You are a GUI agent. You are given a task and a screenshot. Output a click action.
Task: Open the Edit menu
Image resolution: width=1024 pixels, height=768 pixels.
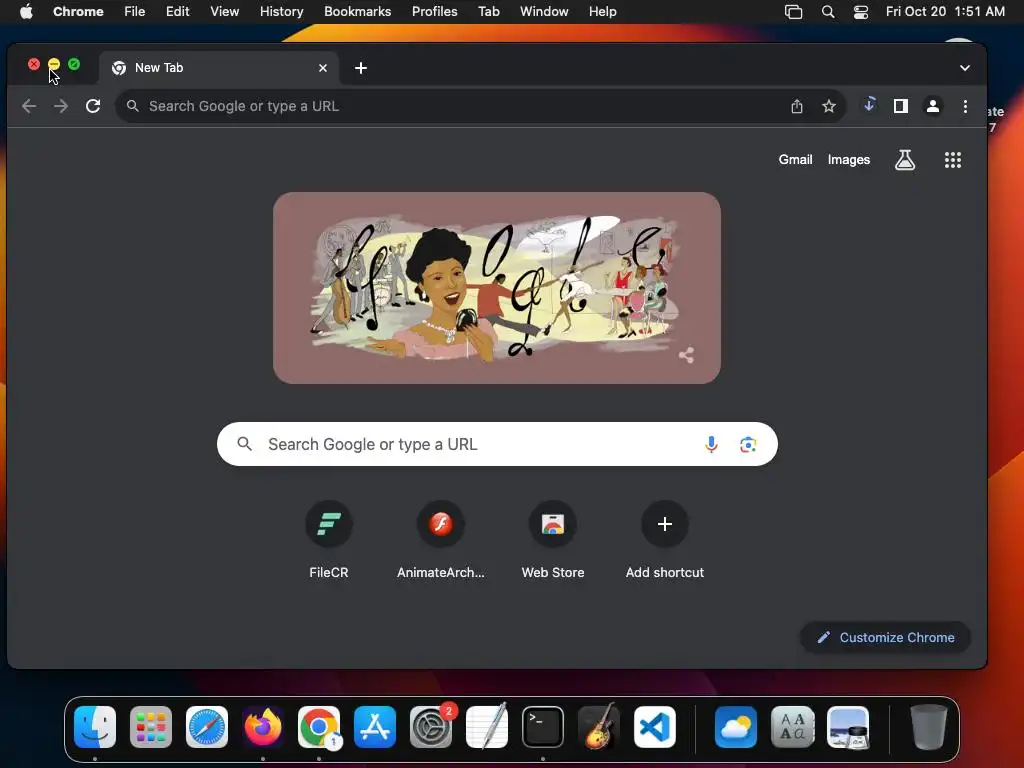pyautogui.click(x=177, y=11)
